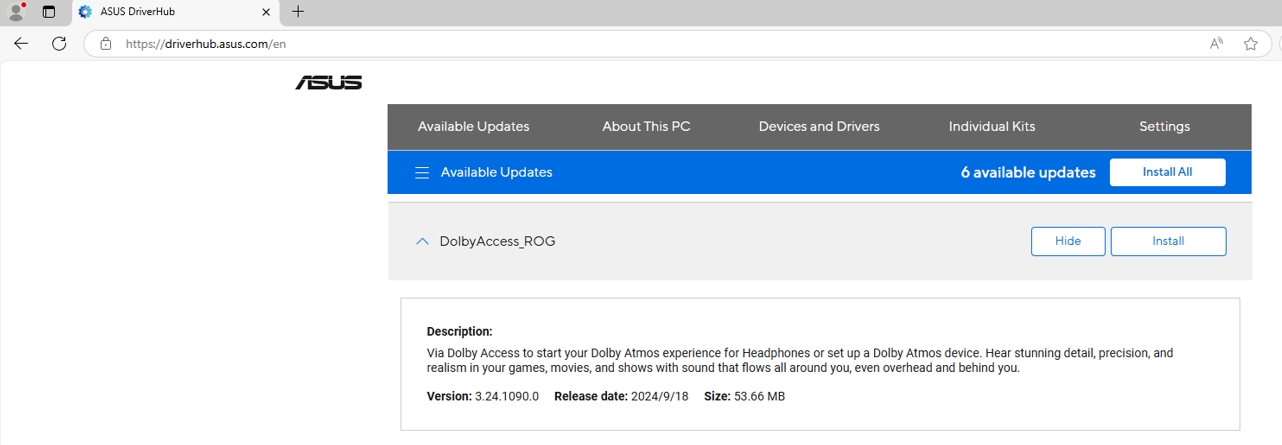This screenshot has height=445, width=1282.
Task: Click the '6 available updates' text
Action: pyautogui.click(x=1028, y=172)
